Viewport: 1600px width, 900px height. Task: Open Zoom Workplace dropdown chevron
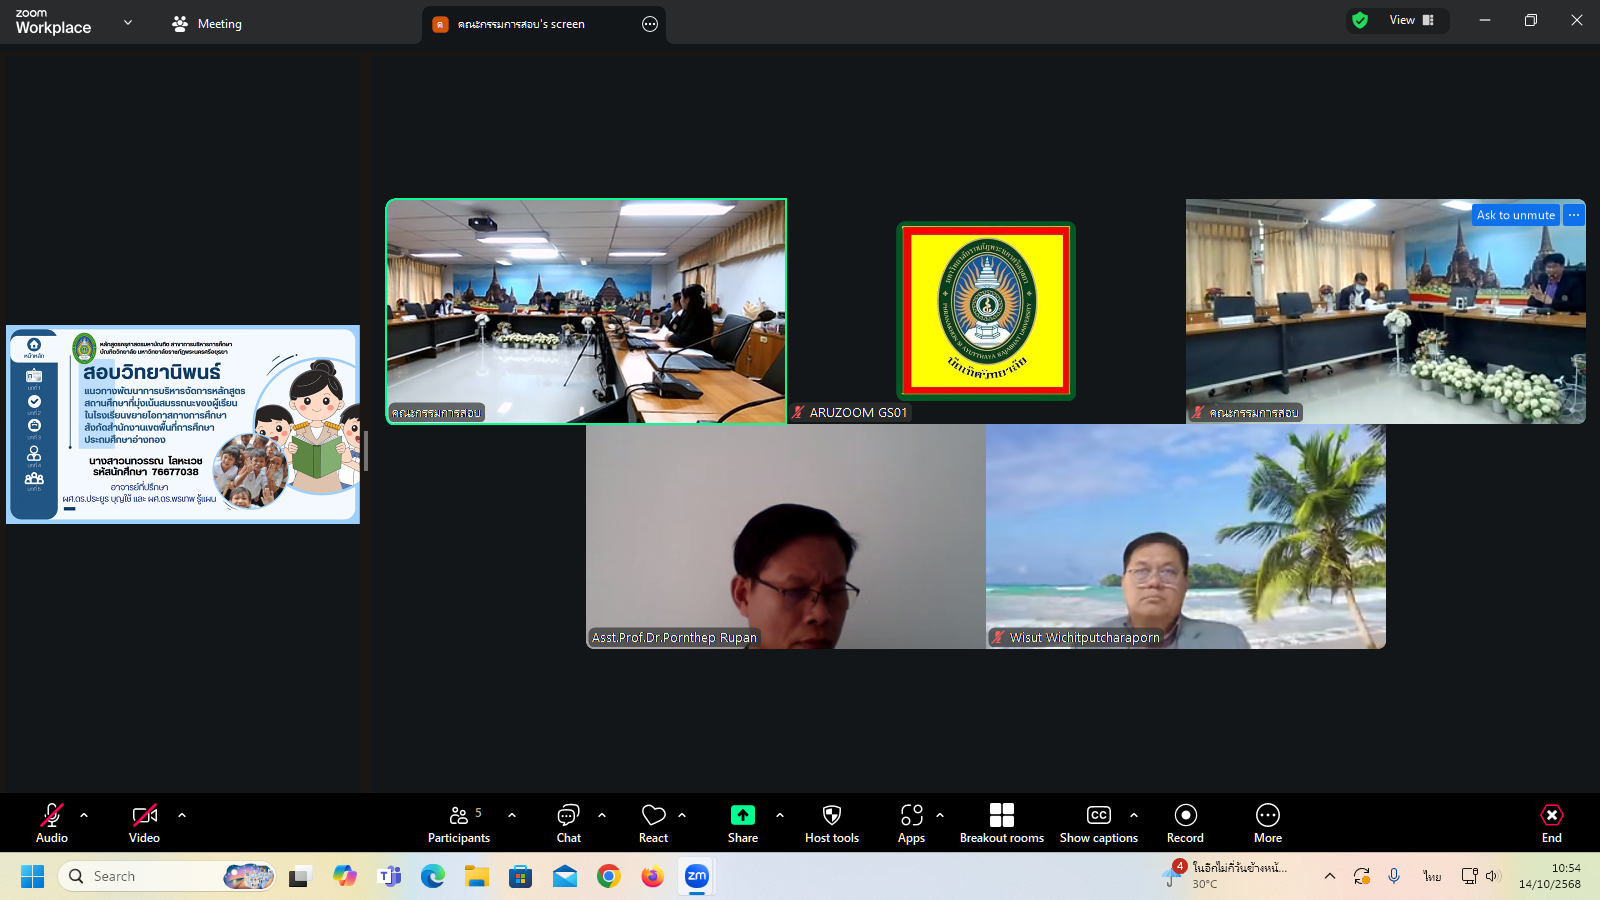coord(128,22)
